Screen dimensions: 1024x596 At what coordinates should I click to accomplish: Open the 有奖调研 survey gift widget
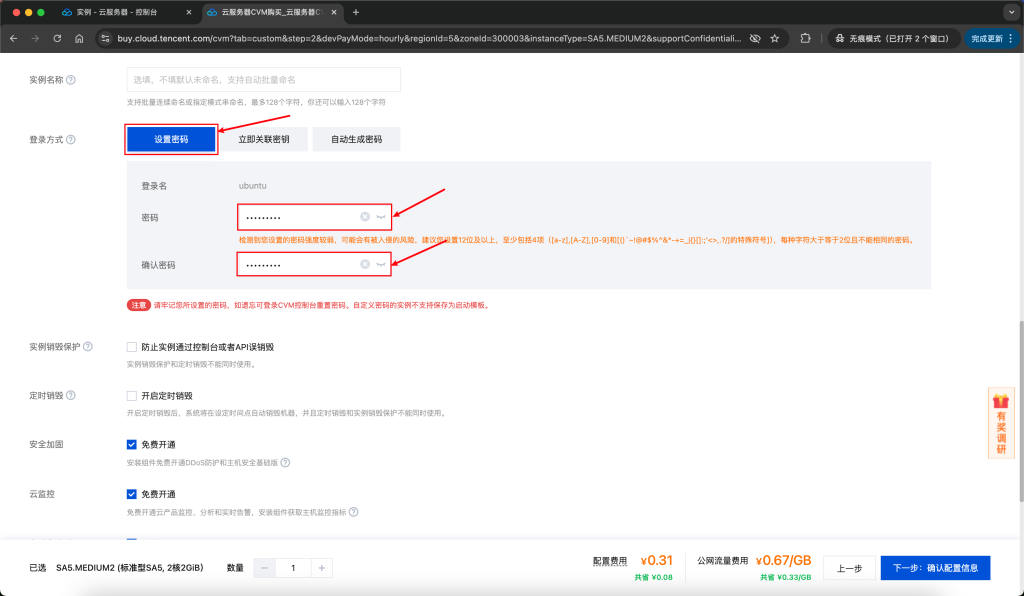click(x=1001, y=423)
